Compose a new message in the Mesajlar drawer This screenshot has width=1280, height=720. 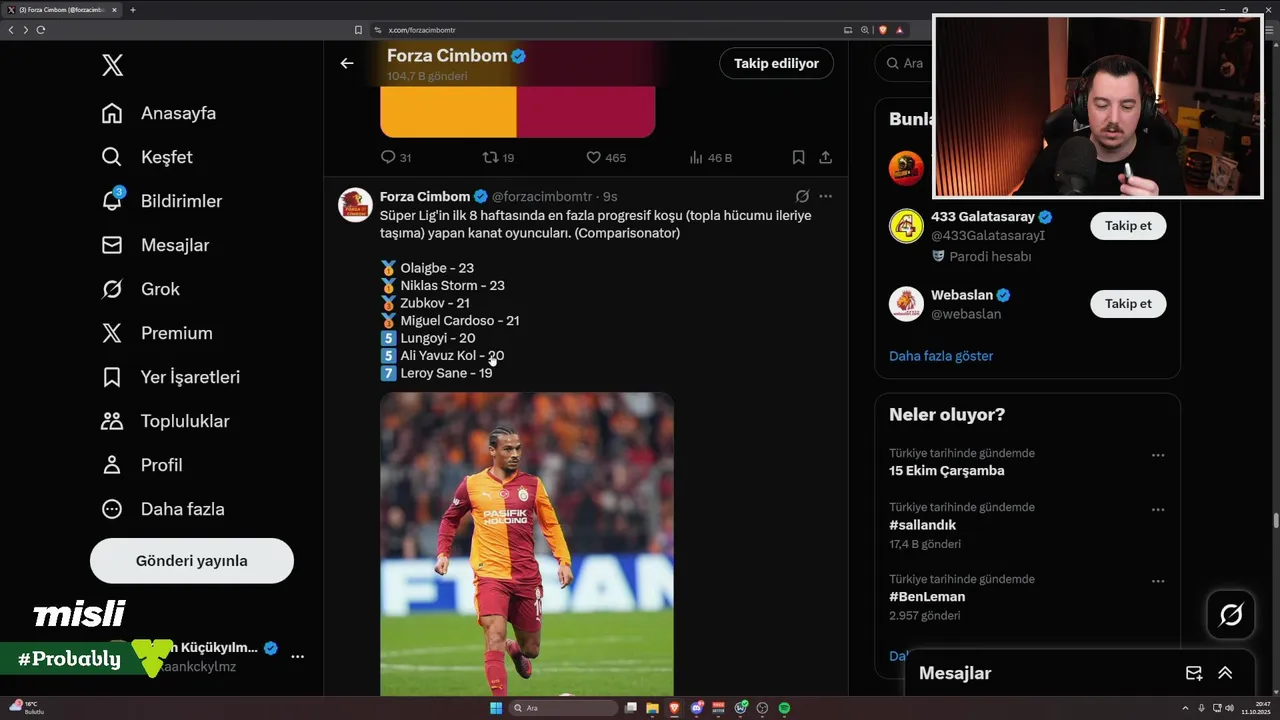click(1194, 673)
